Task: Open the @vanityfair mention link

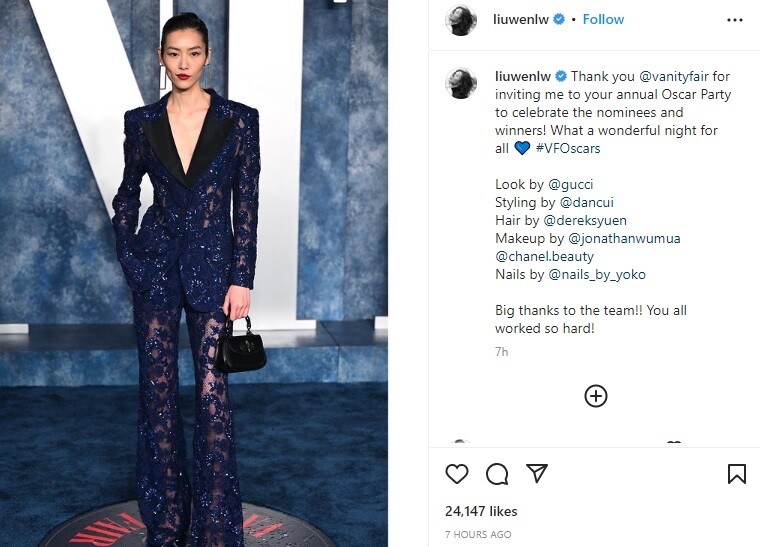Action: click(x=674, y=77)
